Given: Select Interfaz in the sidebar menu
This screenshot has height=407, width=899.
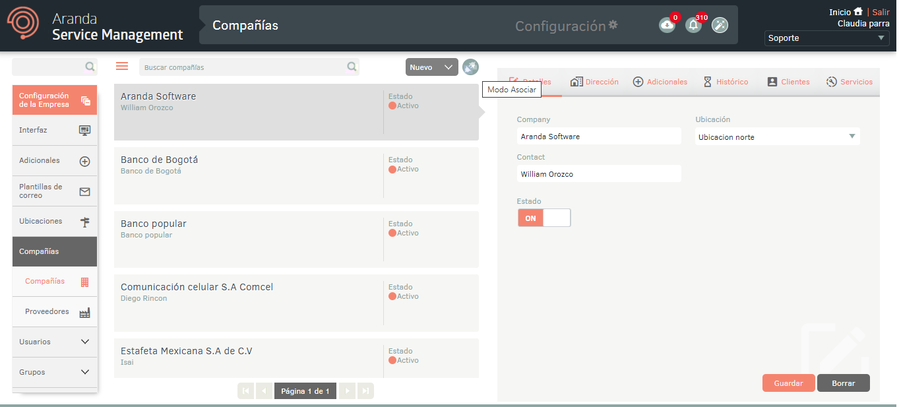Looking at the screenshot, I should [54, 130].
